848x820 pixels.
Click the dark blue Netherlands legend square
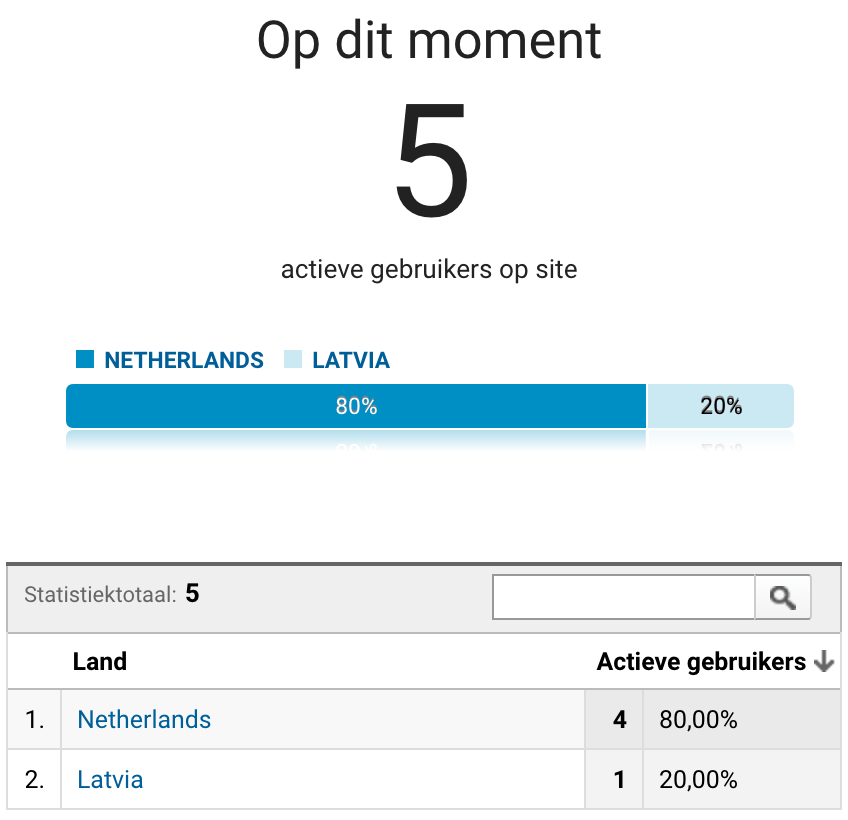coord(85,359)
